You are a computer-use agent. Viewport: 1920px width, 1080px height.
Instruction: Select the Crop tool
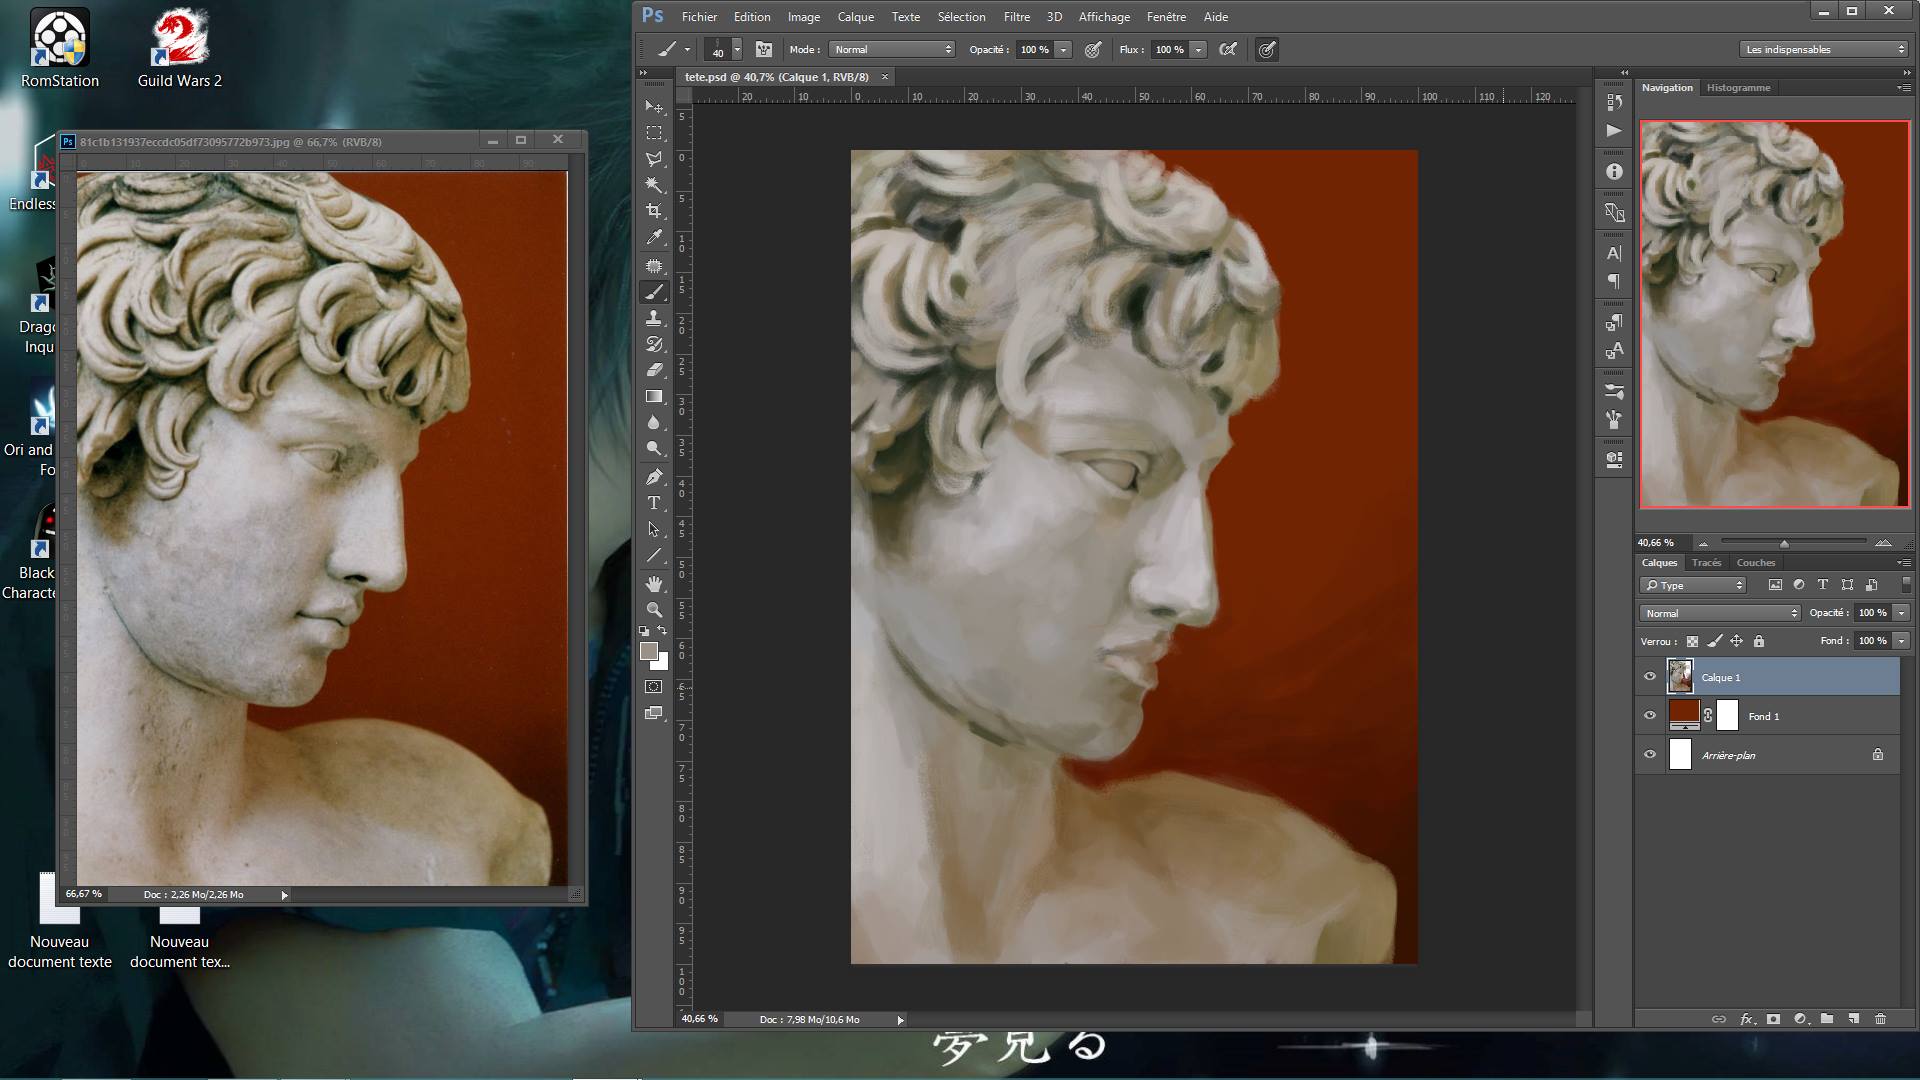[654, 211]
